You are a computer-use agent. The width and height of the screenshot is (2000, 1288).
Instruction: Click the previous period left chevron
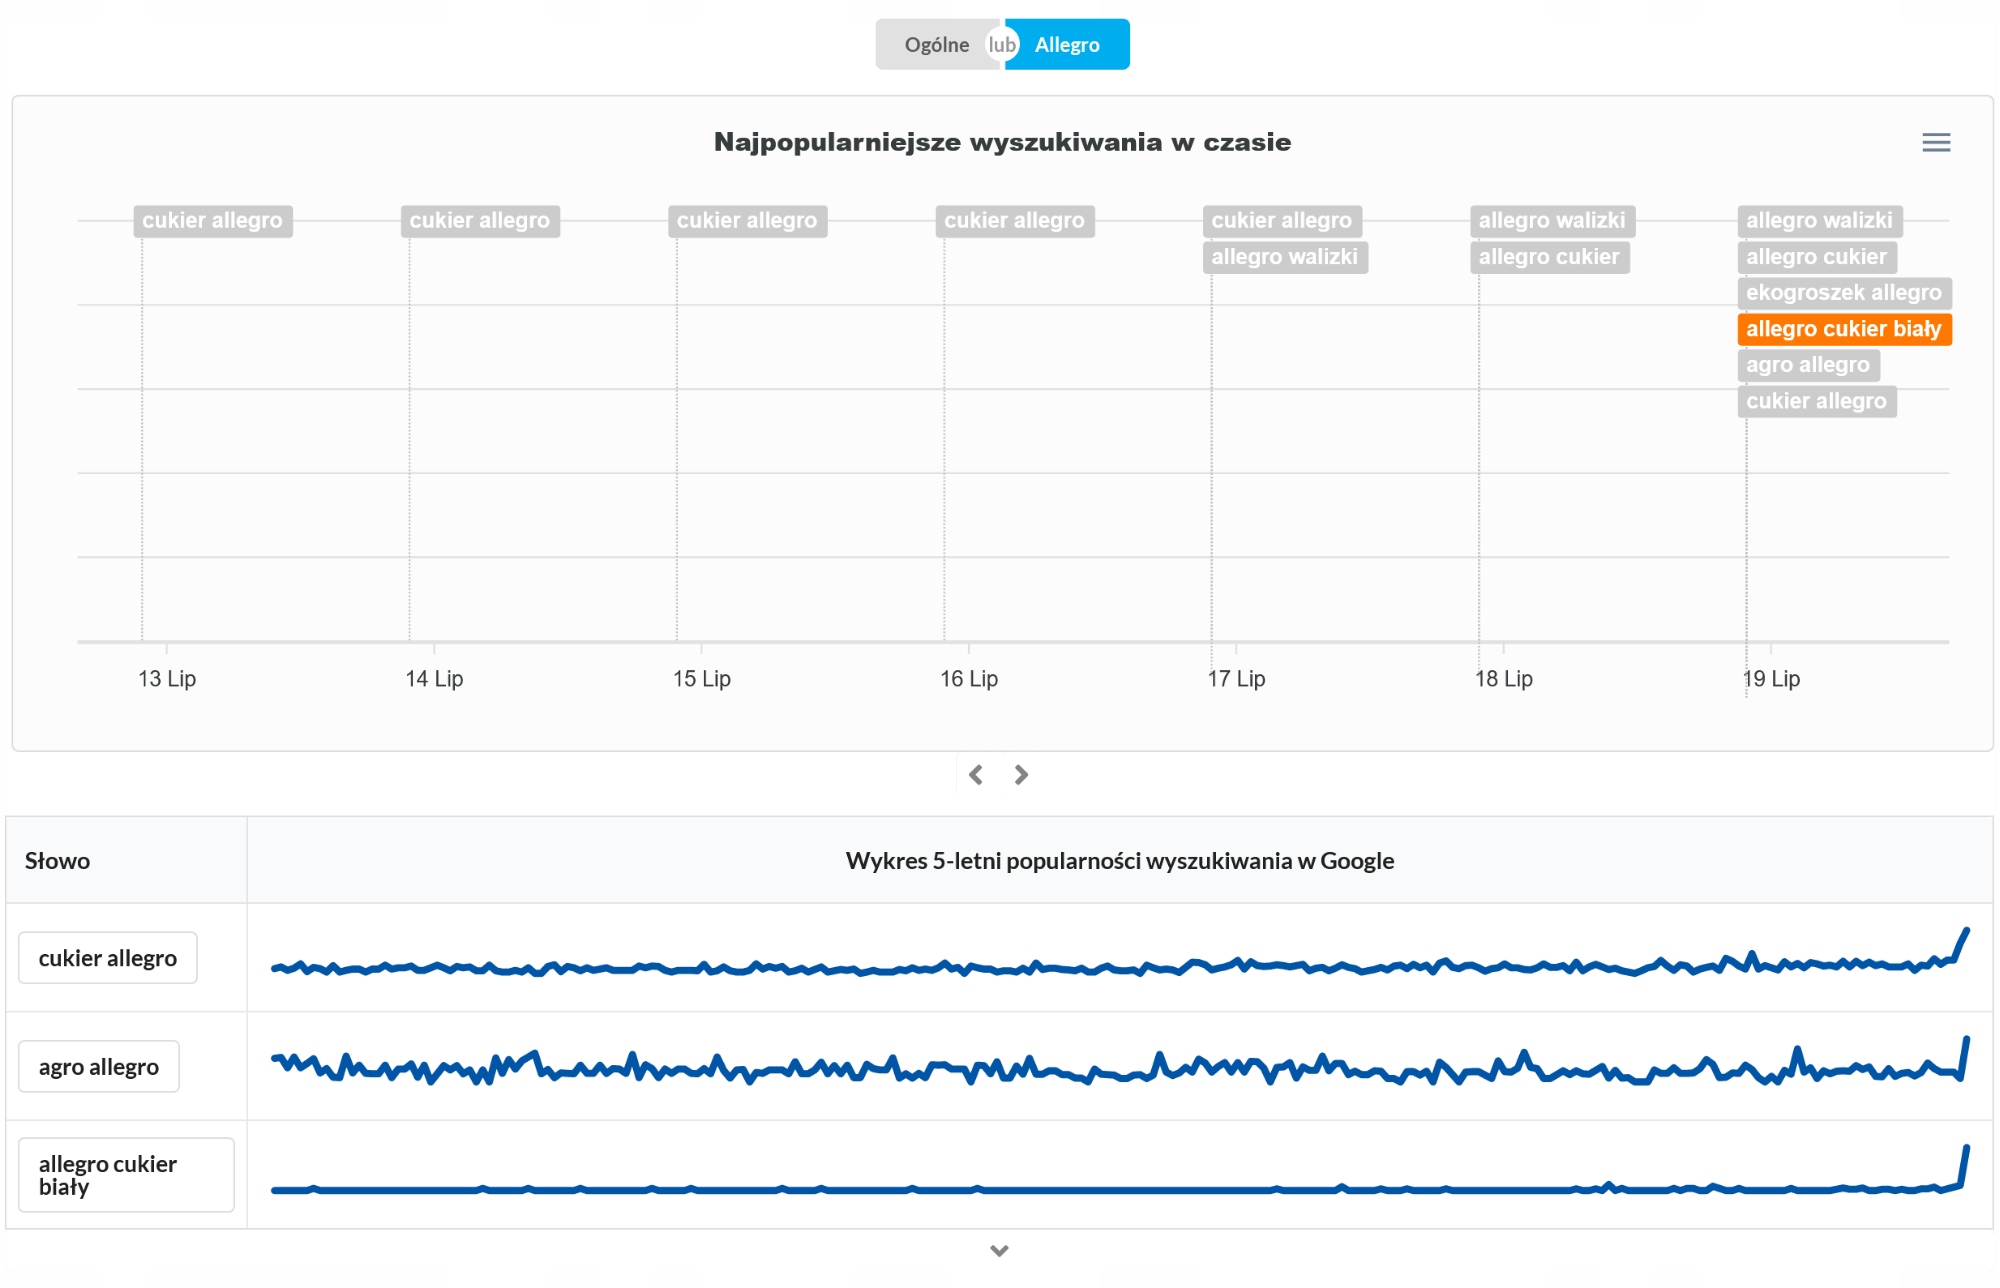click(x=976, y=775)
